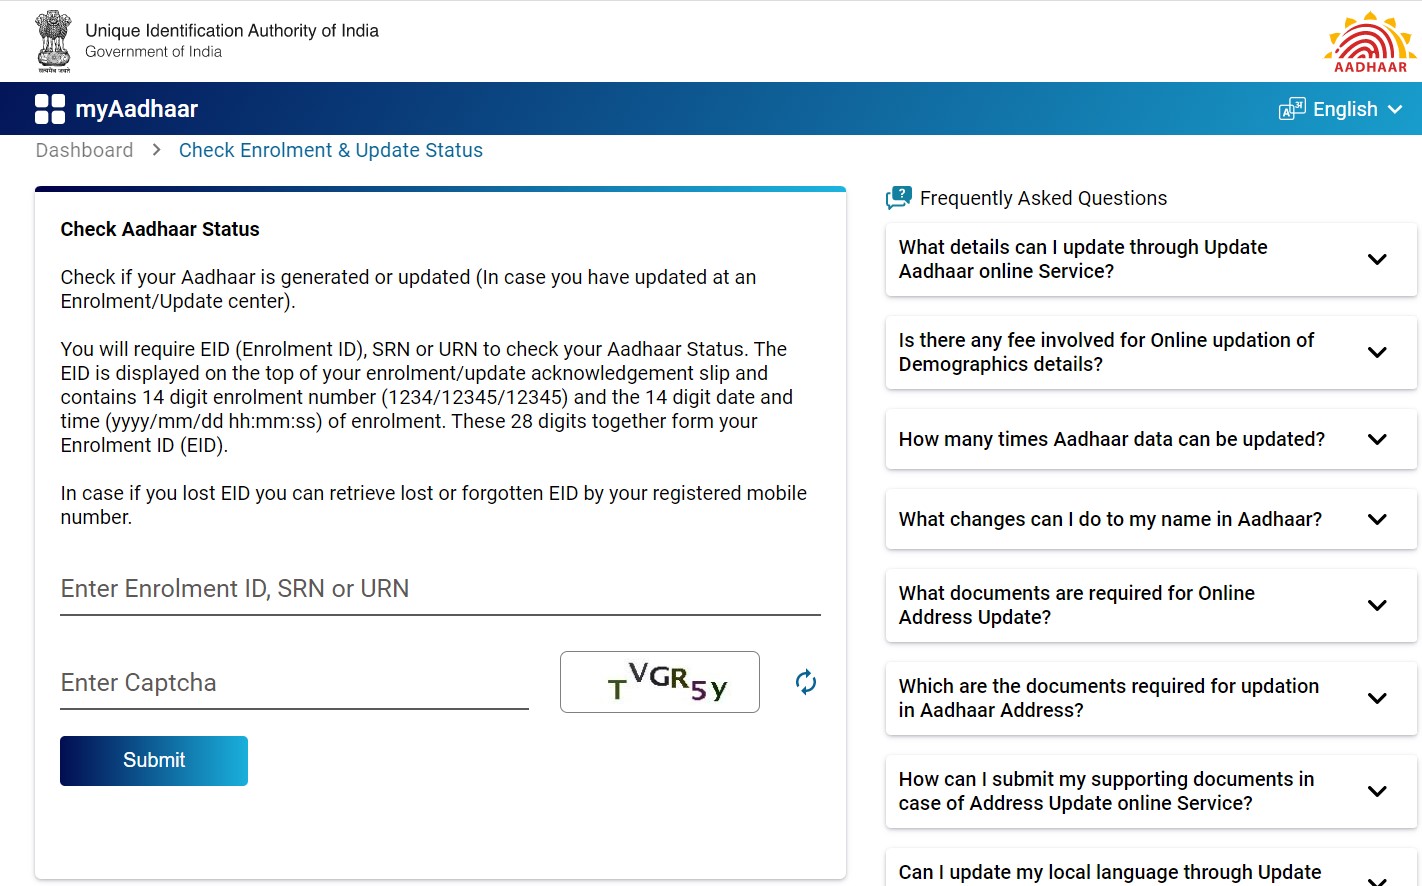
Task: Open Check Enrolment & Update Status breadcrumb
Action: 330,150
